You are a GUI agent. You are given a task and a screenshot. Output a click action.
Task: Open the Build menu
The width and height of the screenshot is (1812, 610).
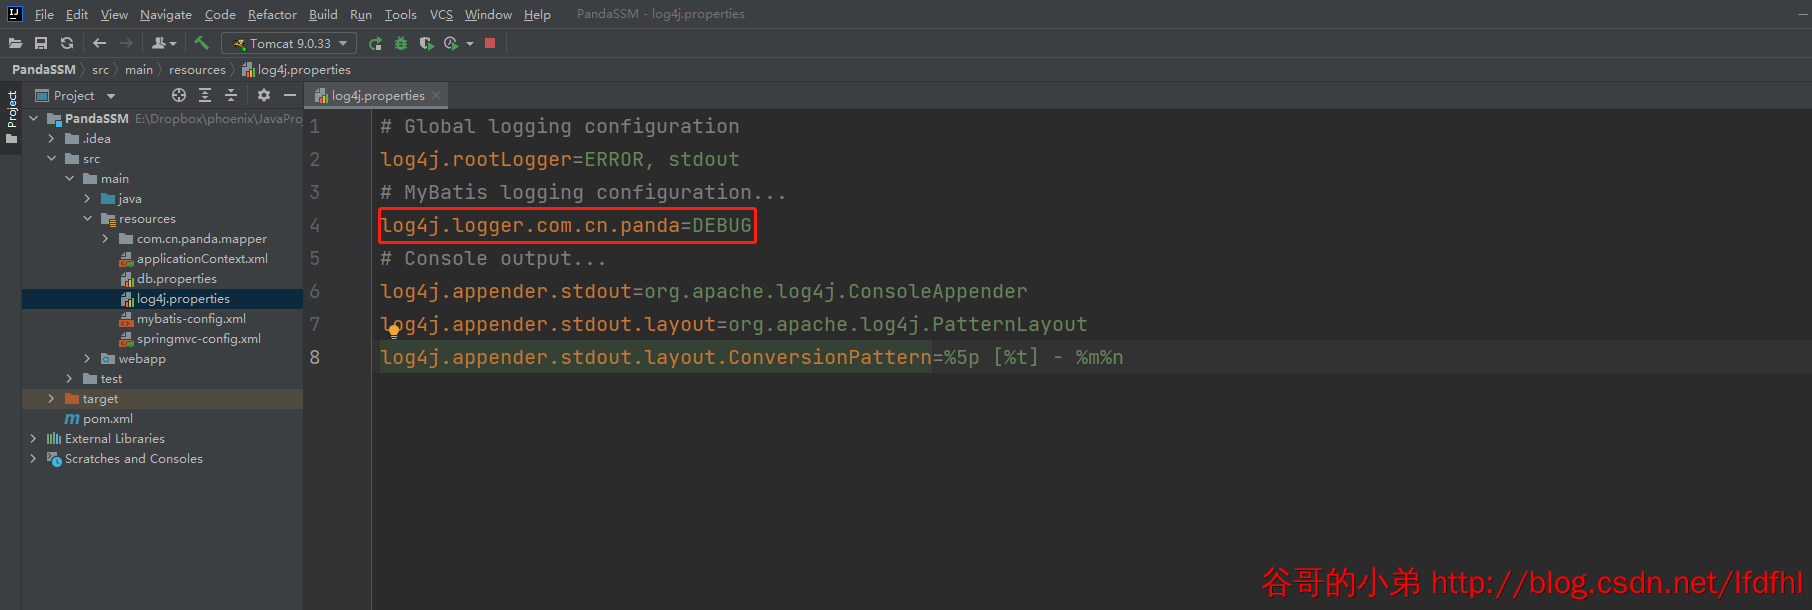click(x=323, y=14)
